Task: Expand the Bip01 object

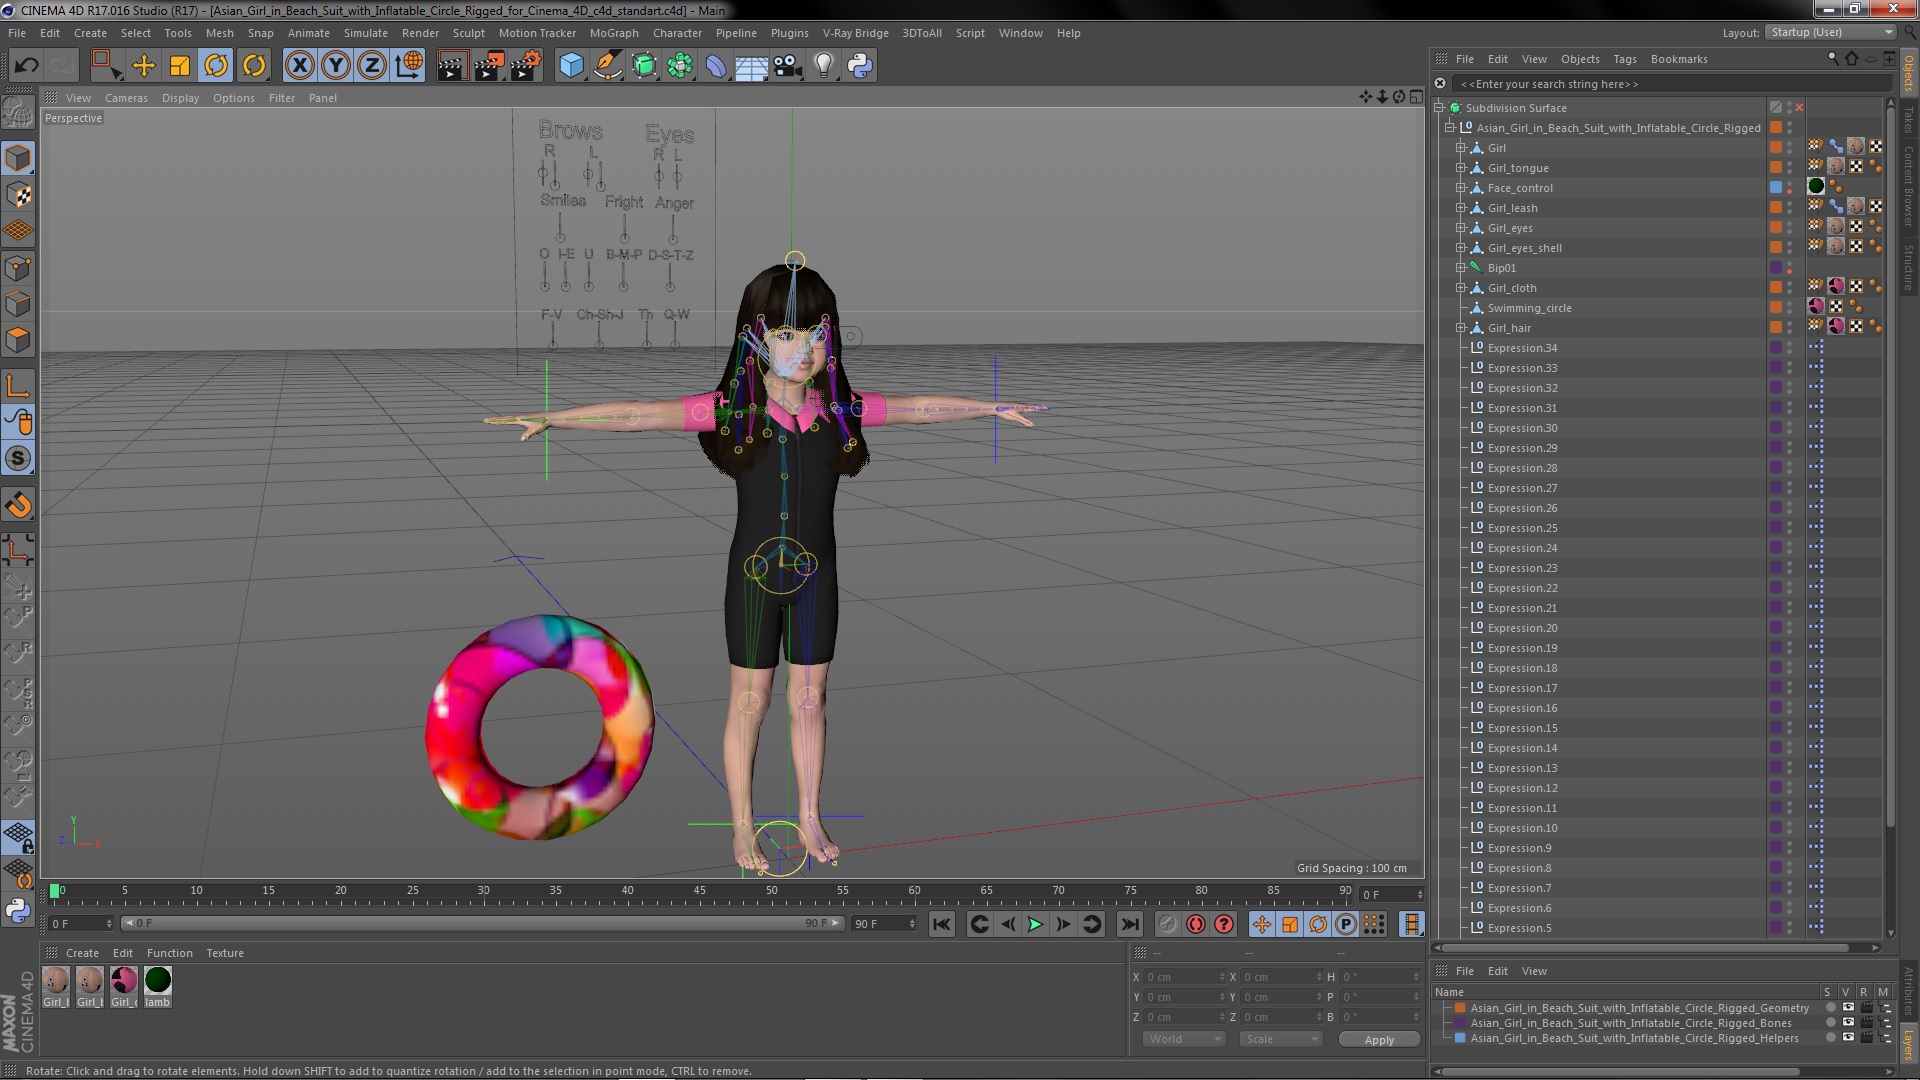Action: (x=1461, y=268)
